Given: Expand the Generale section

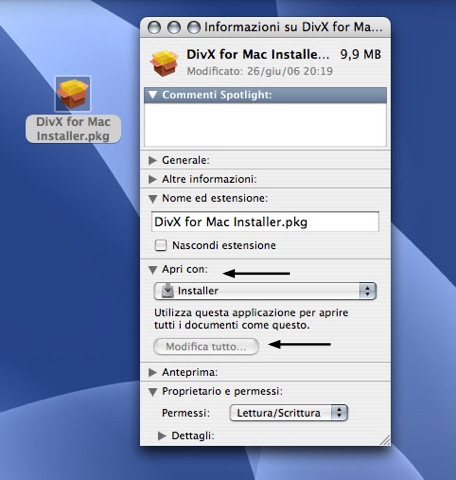Looking at the screenshot, I should pos(153,160).
